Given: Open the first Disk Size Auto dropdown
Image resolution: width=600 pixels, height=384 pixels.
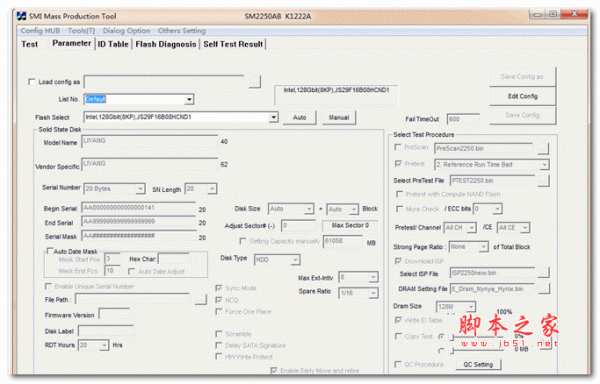Looking at the screenshot, I should click(309, 209).
